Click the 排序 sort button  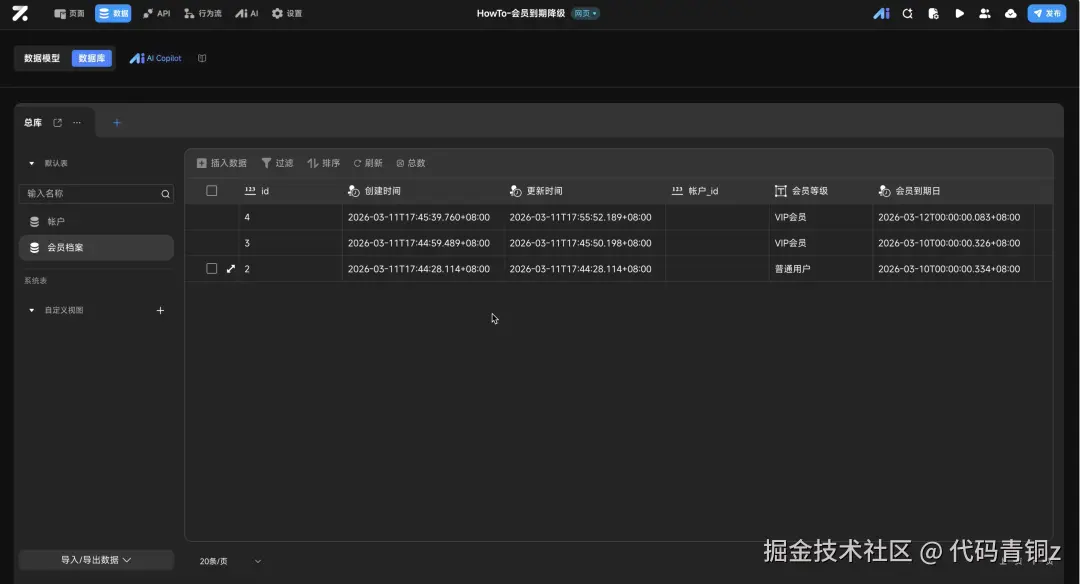(324, 163)
